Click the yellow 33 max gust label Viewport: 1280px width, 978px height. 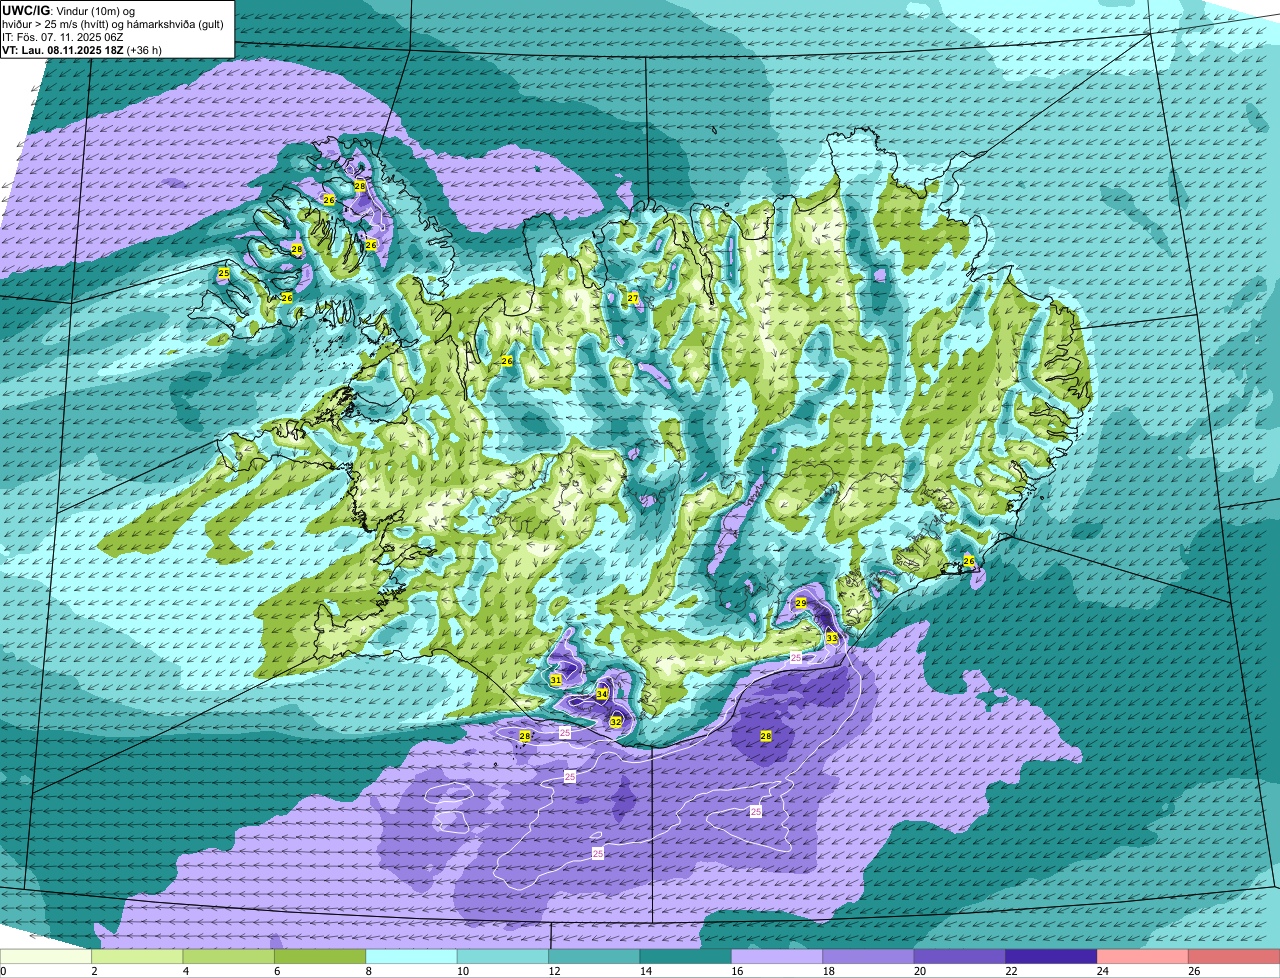tap(832, 638)
